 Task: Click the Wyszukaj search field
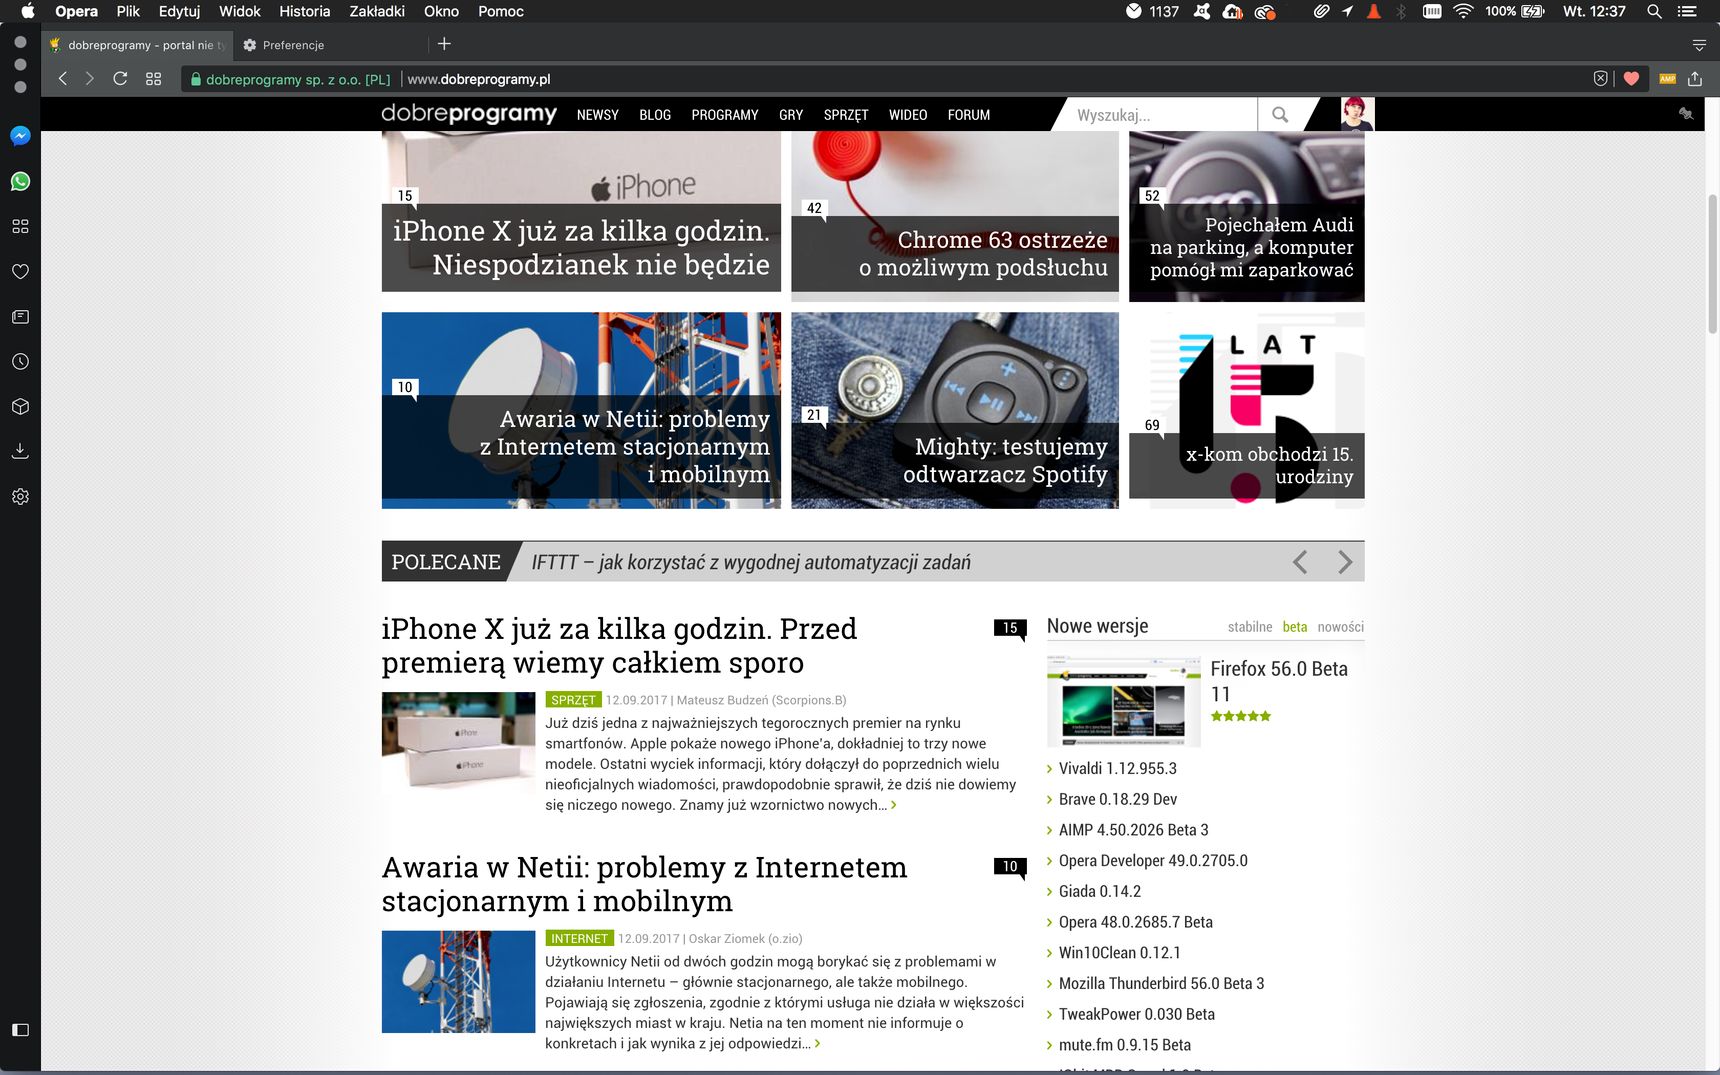coord(1160,115)
